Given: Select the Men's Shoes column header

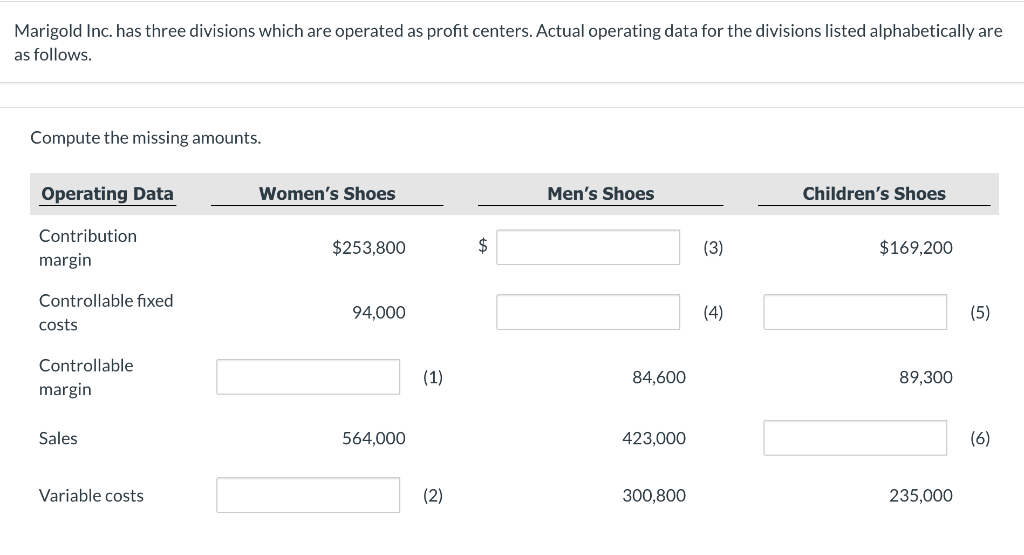Looking at the screenshot, I should point(600,194).
